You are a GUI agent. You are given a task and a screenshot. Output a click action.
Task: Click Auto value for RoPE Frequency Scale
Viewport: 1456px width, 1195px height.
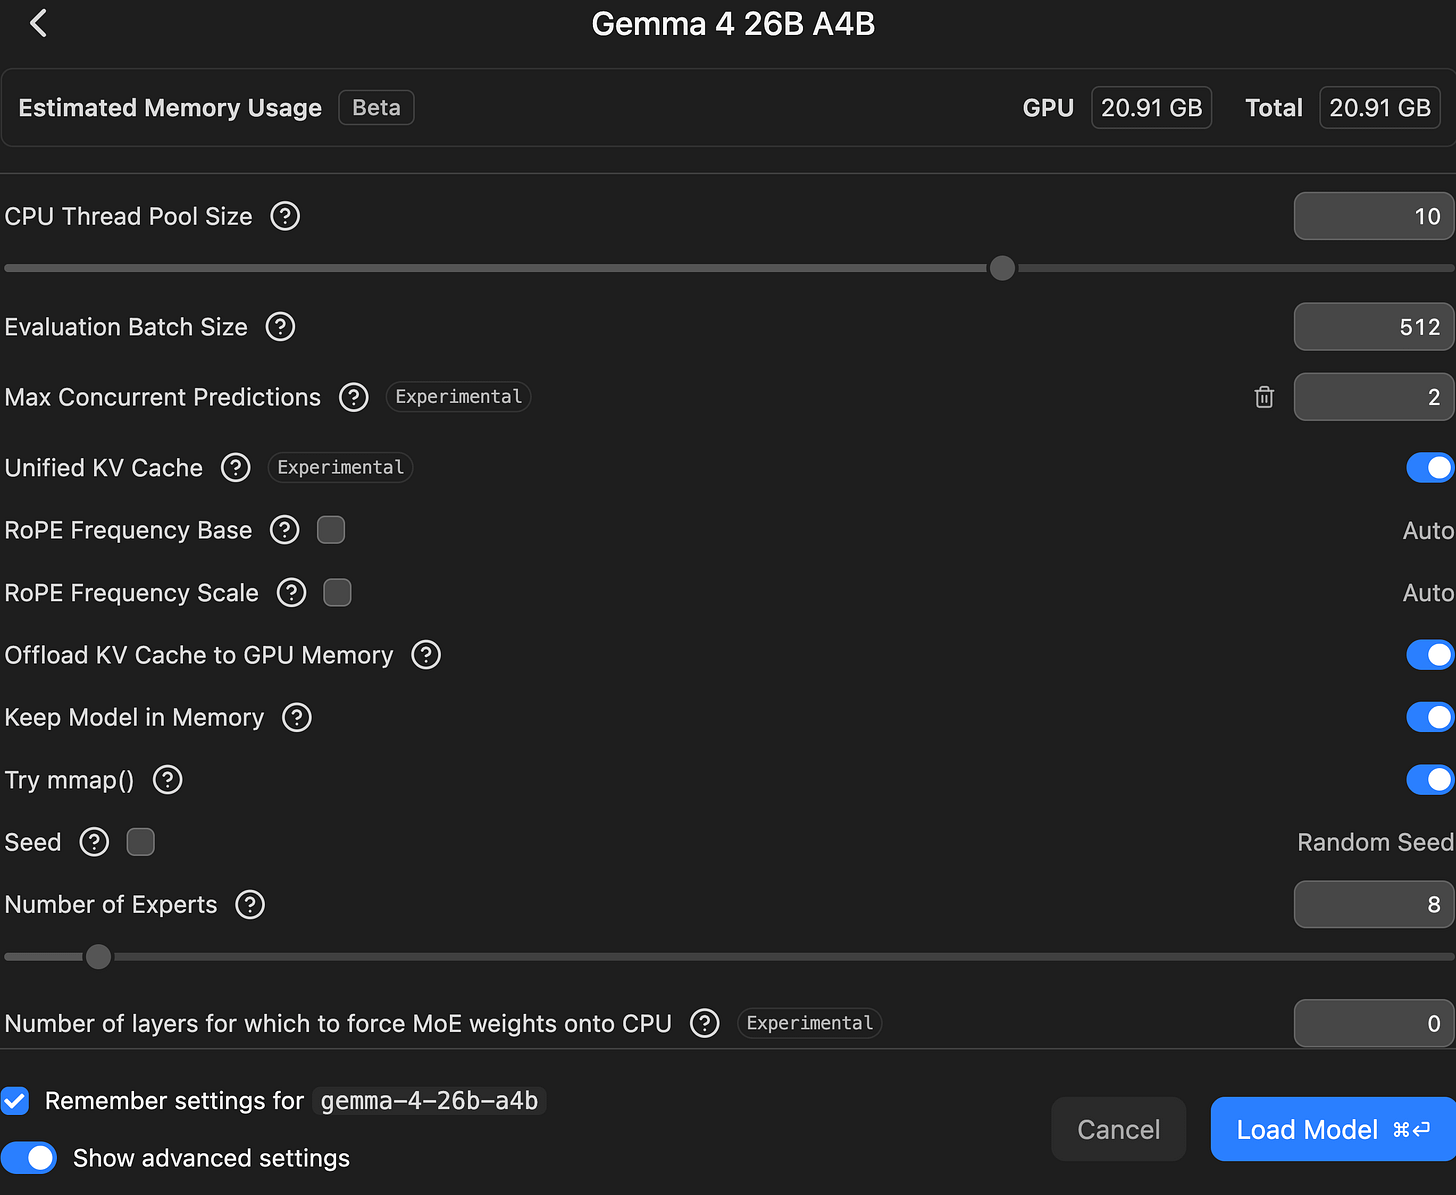(1428, 593)
